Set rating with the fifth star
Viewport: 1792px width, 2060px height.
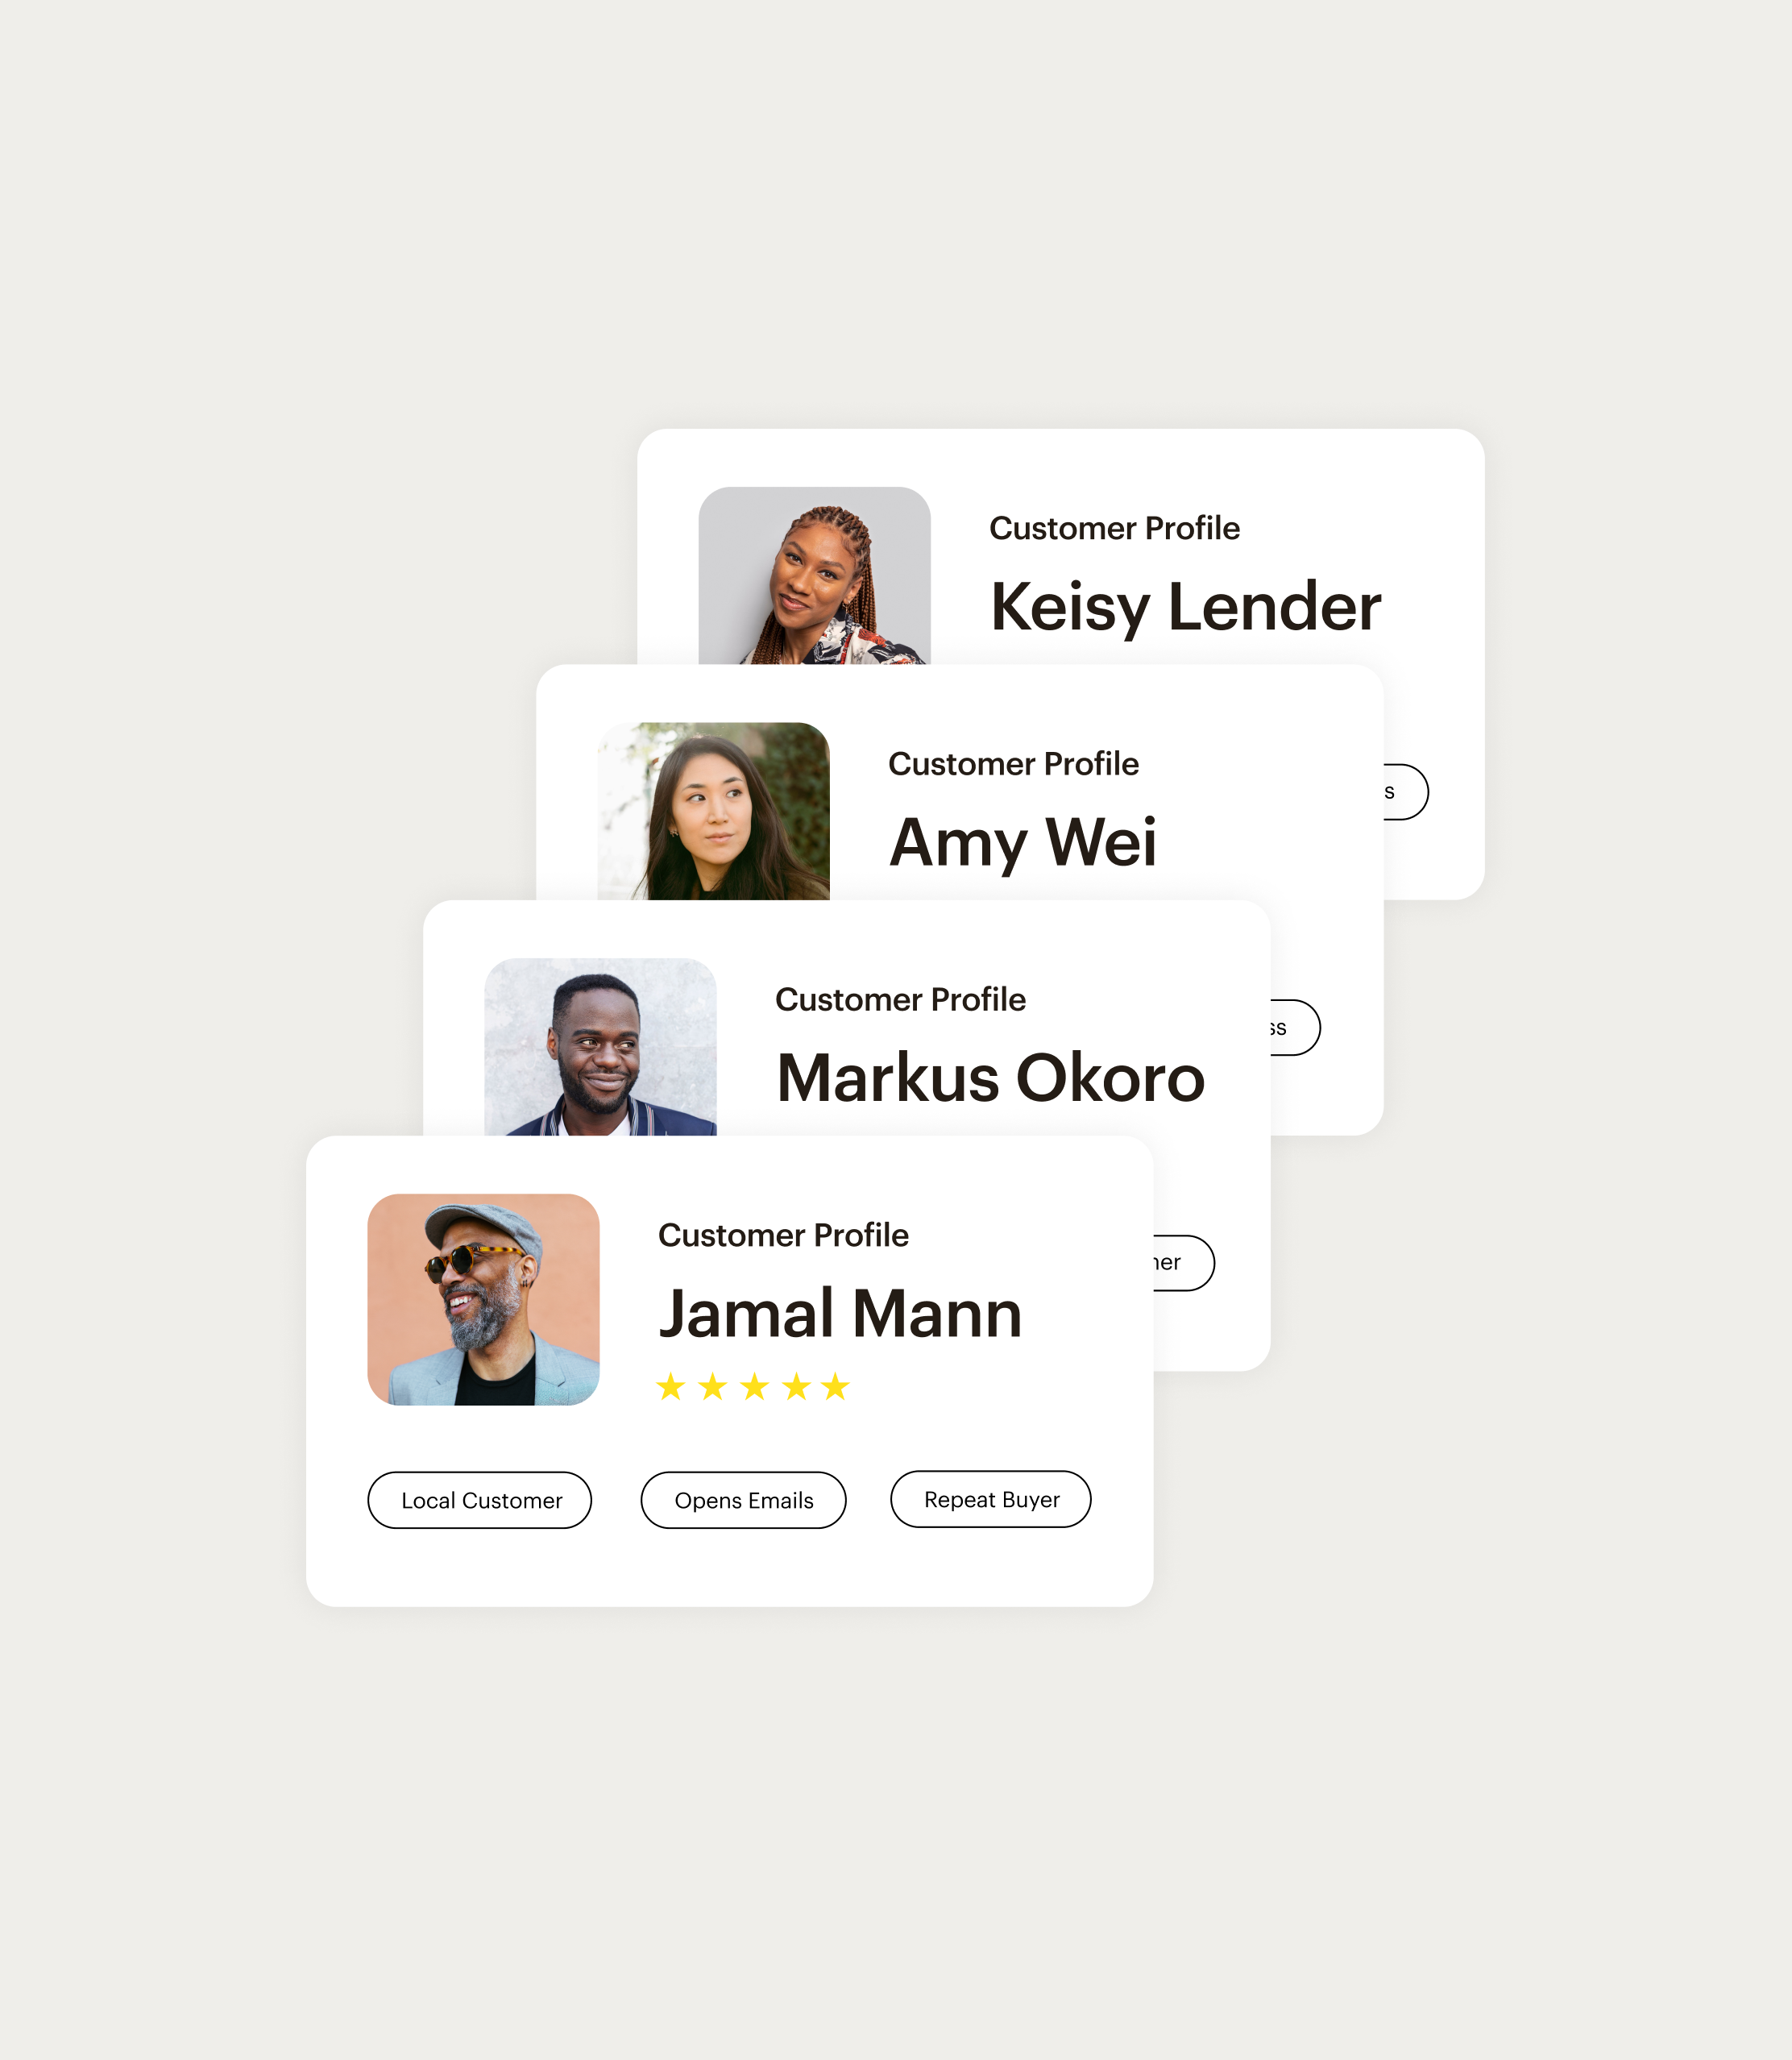point(835,1387)
